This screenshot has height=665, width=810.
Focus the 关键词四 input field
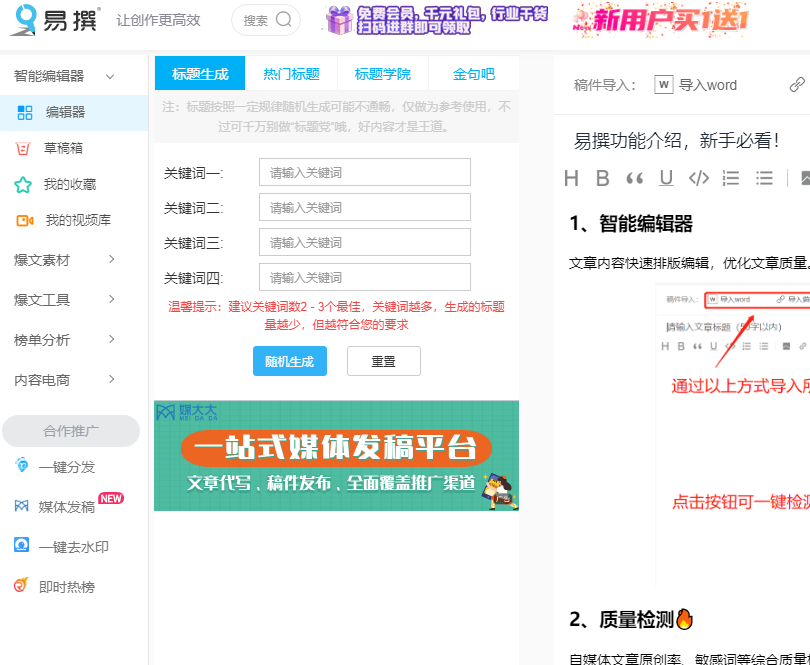[365, 277]
